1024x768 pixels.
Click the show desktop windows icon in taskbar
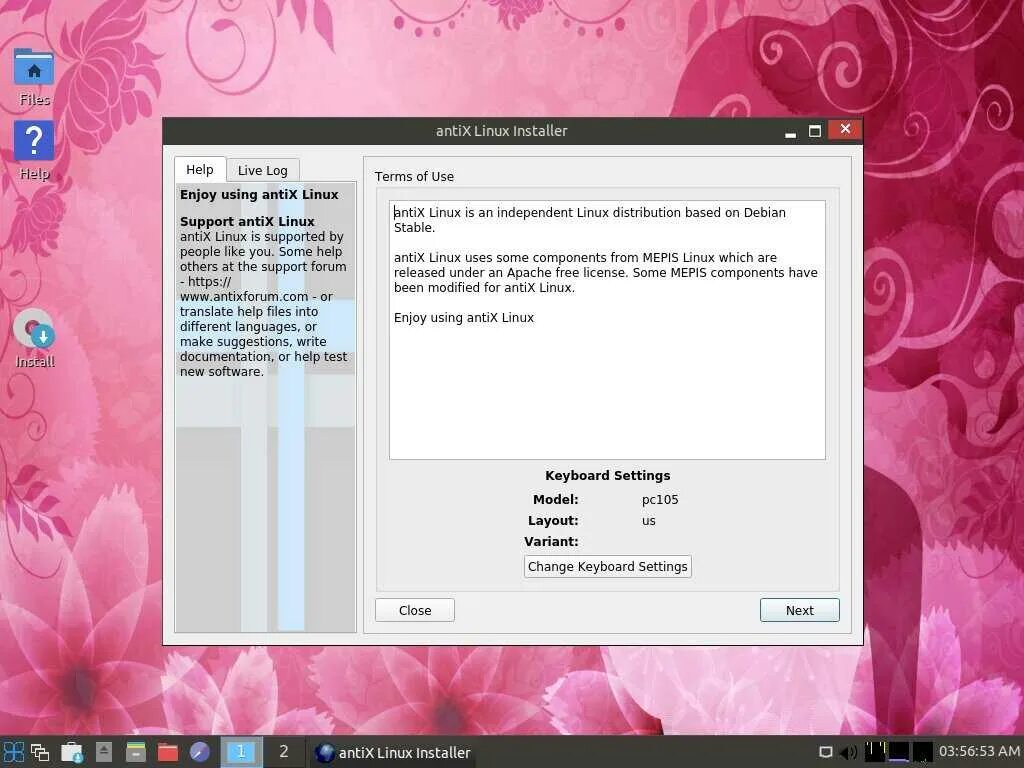pyautogui.click(x=40, y=752)
